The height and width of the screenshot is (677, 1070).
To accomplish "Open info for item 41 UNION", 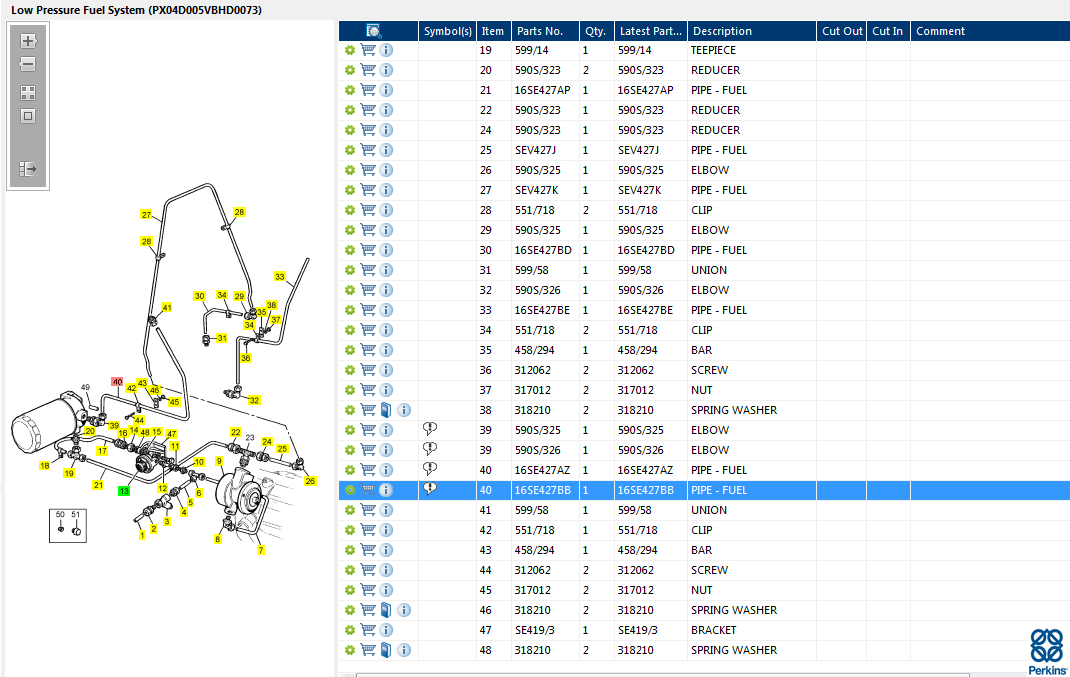I will (386, 510).
